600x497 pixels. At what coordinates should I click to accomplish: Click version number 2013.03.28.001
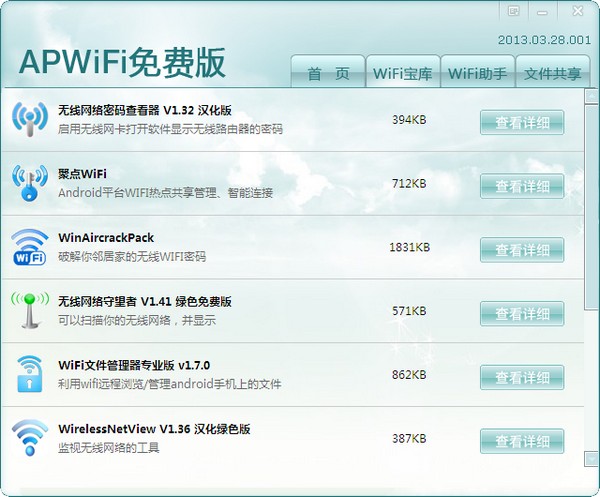[544, 40]
